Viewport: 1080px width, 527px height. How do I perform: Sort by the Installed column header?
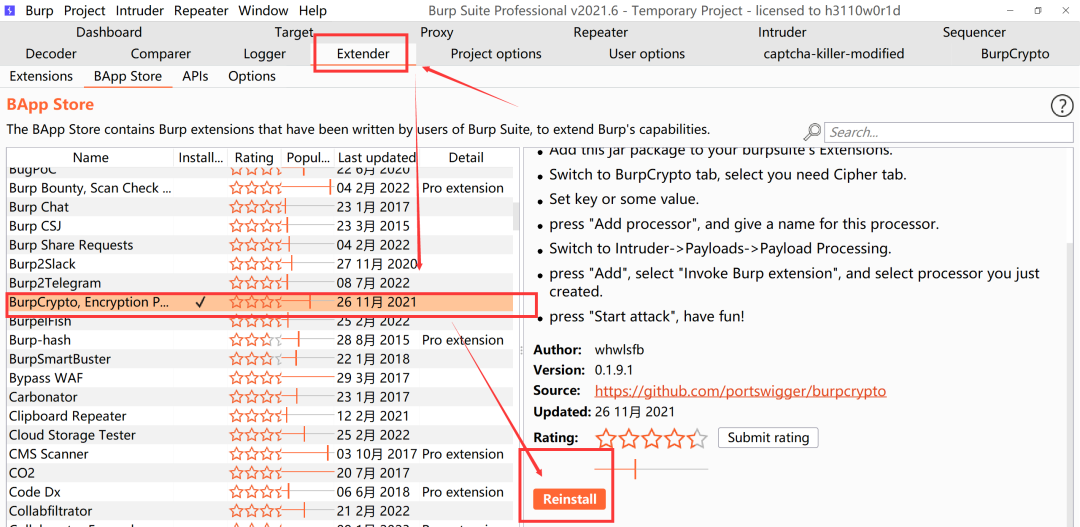pos(200,158)
